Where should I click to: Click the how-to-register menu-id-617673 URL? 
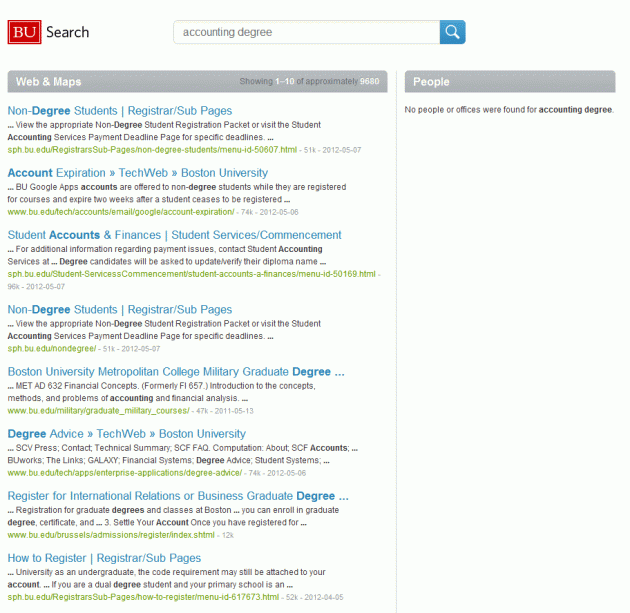tap(143, 597)
